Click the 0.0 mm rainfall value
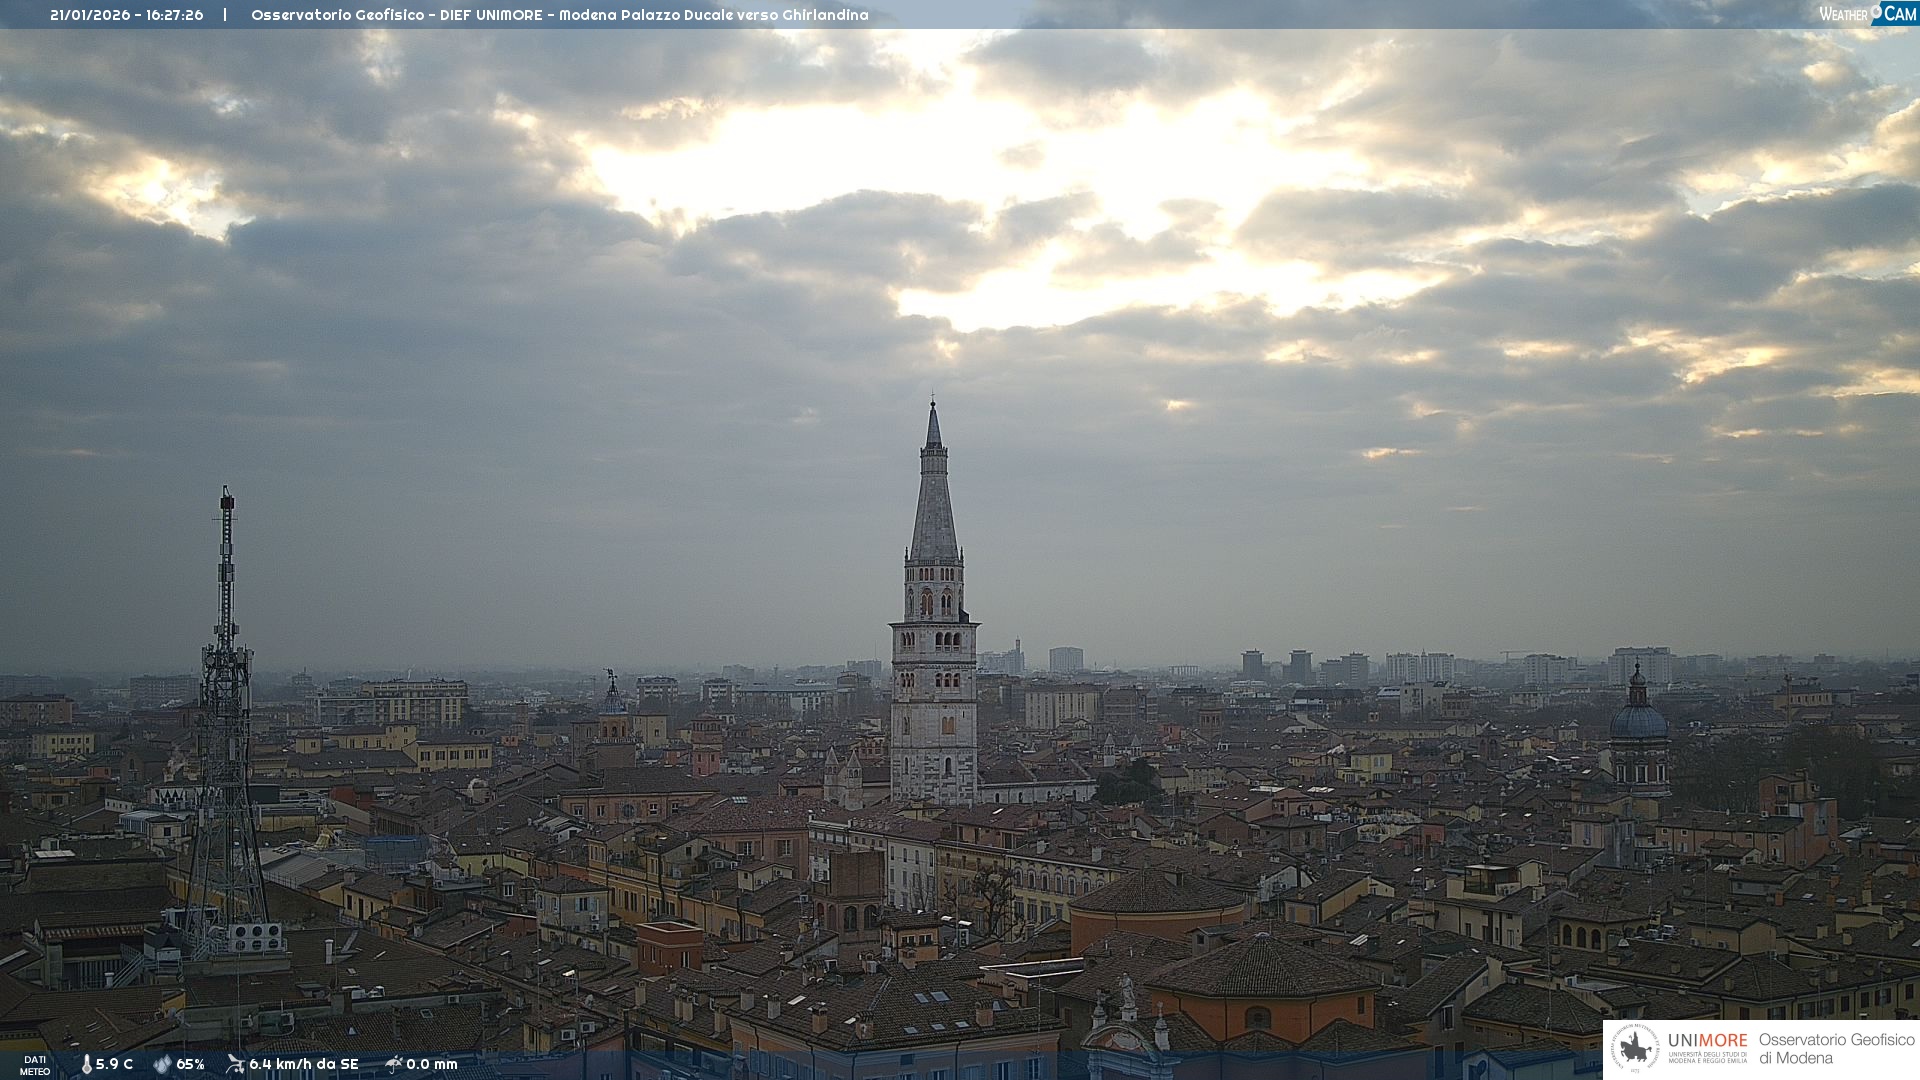This screenshot has width=1920, height=1080. pos(431,1064)
